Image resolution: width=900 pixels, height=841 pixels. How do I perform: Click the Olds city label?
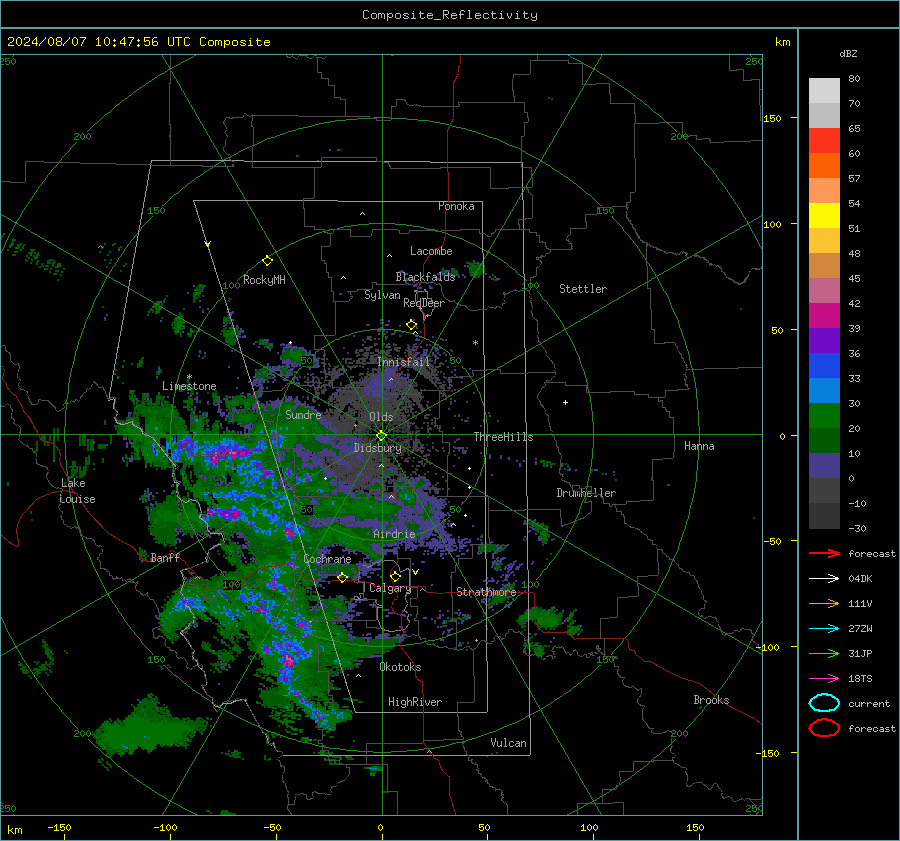tap(381, 417)
